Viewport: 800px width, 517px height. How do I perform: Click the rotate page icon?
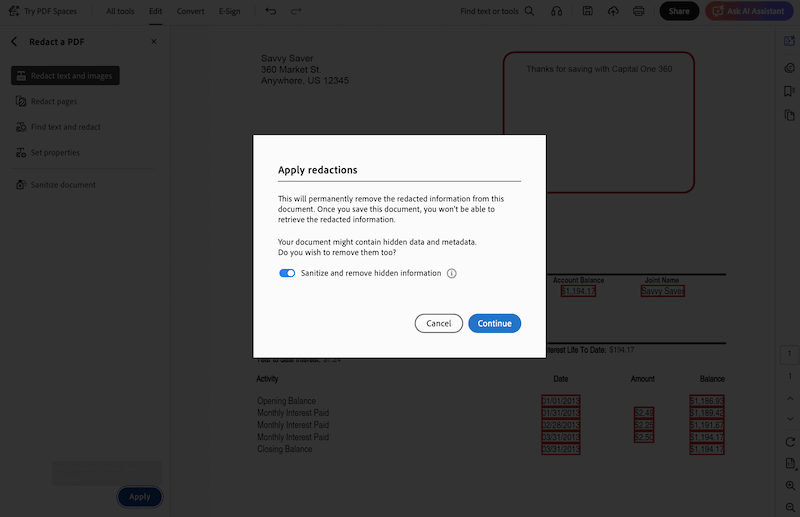pos(790,442)
